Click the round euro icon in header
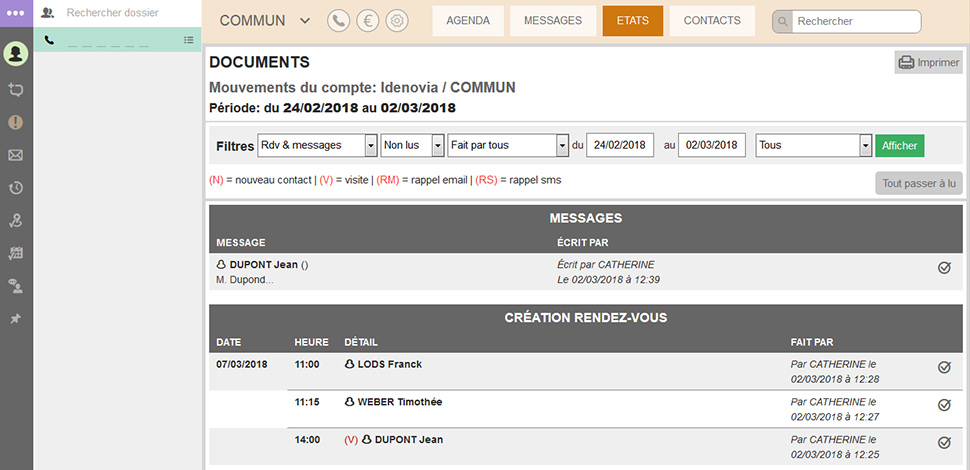This screenshot has height=470, width=970. [x=367, y=21]
